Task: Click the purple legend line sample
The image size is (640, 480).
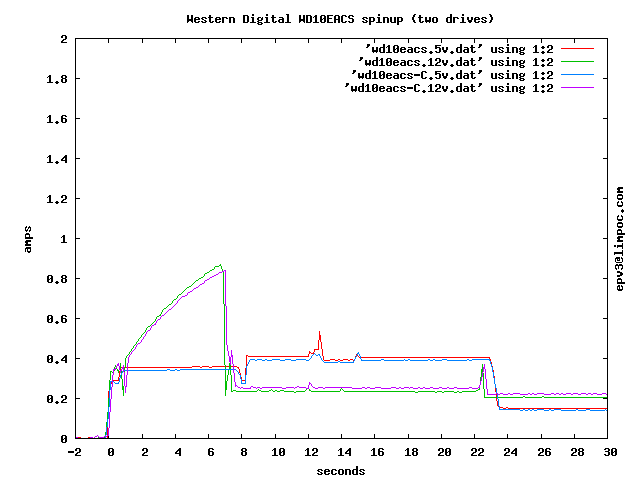Action: [x=577, y=88]
